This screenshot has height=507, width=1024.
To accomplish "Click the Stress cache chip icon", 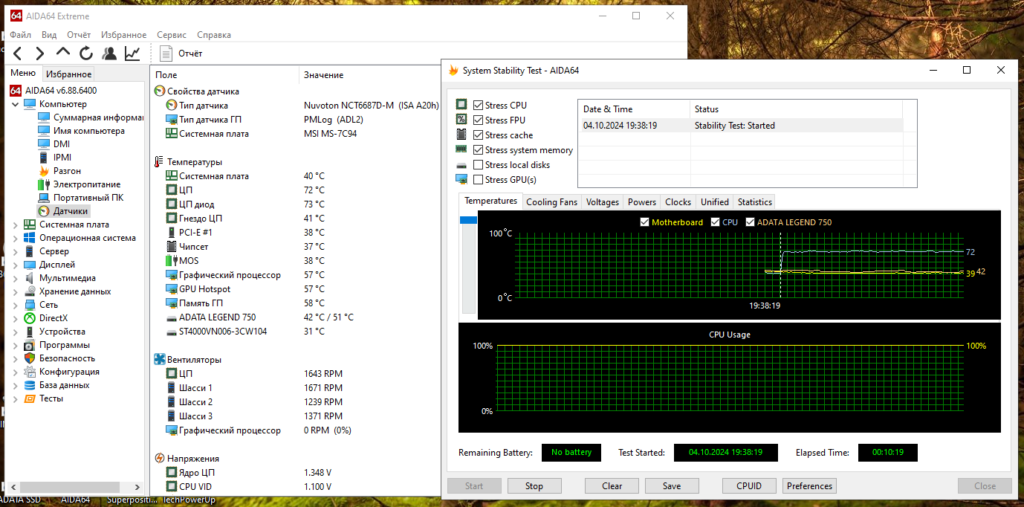I will [462, 135].
